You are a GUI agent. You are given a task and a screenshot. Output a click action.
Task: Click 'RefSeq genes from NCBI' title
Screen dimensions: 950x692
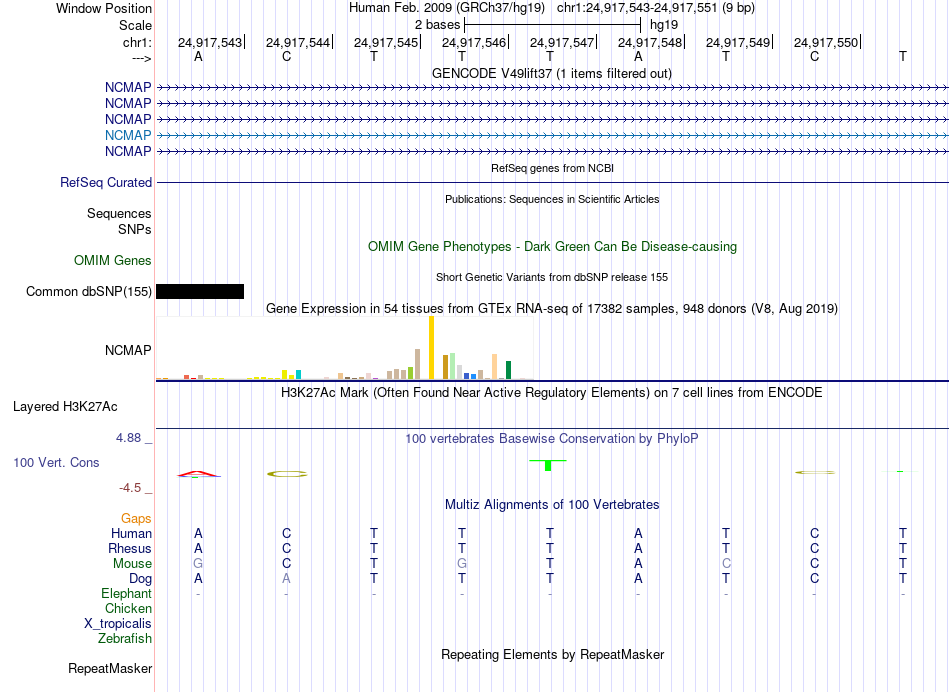pos(553,168)
